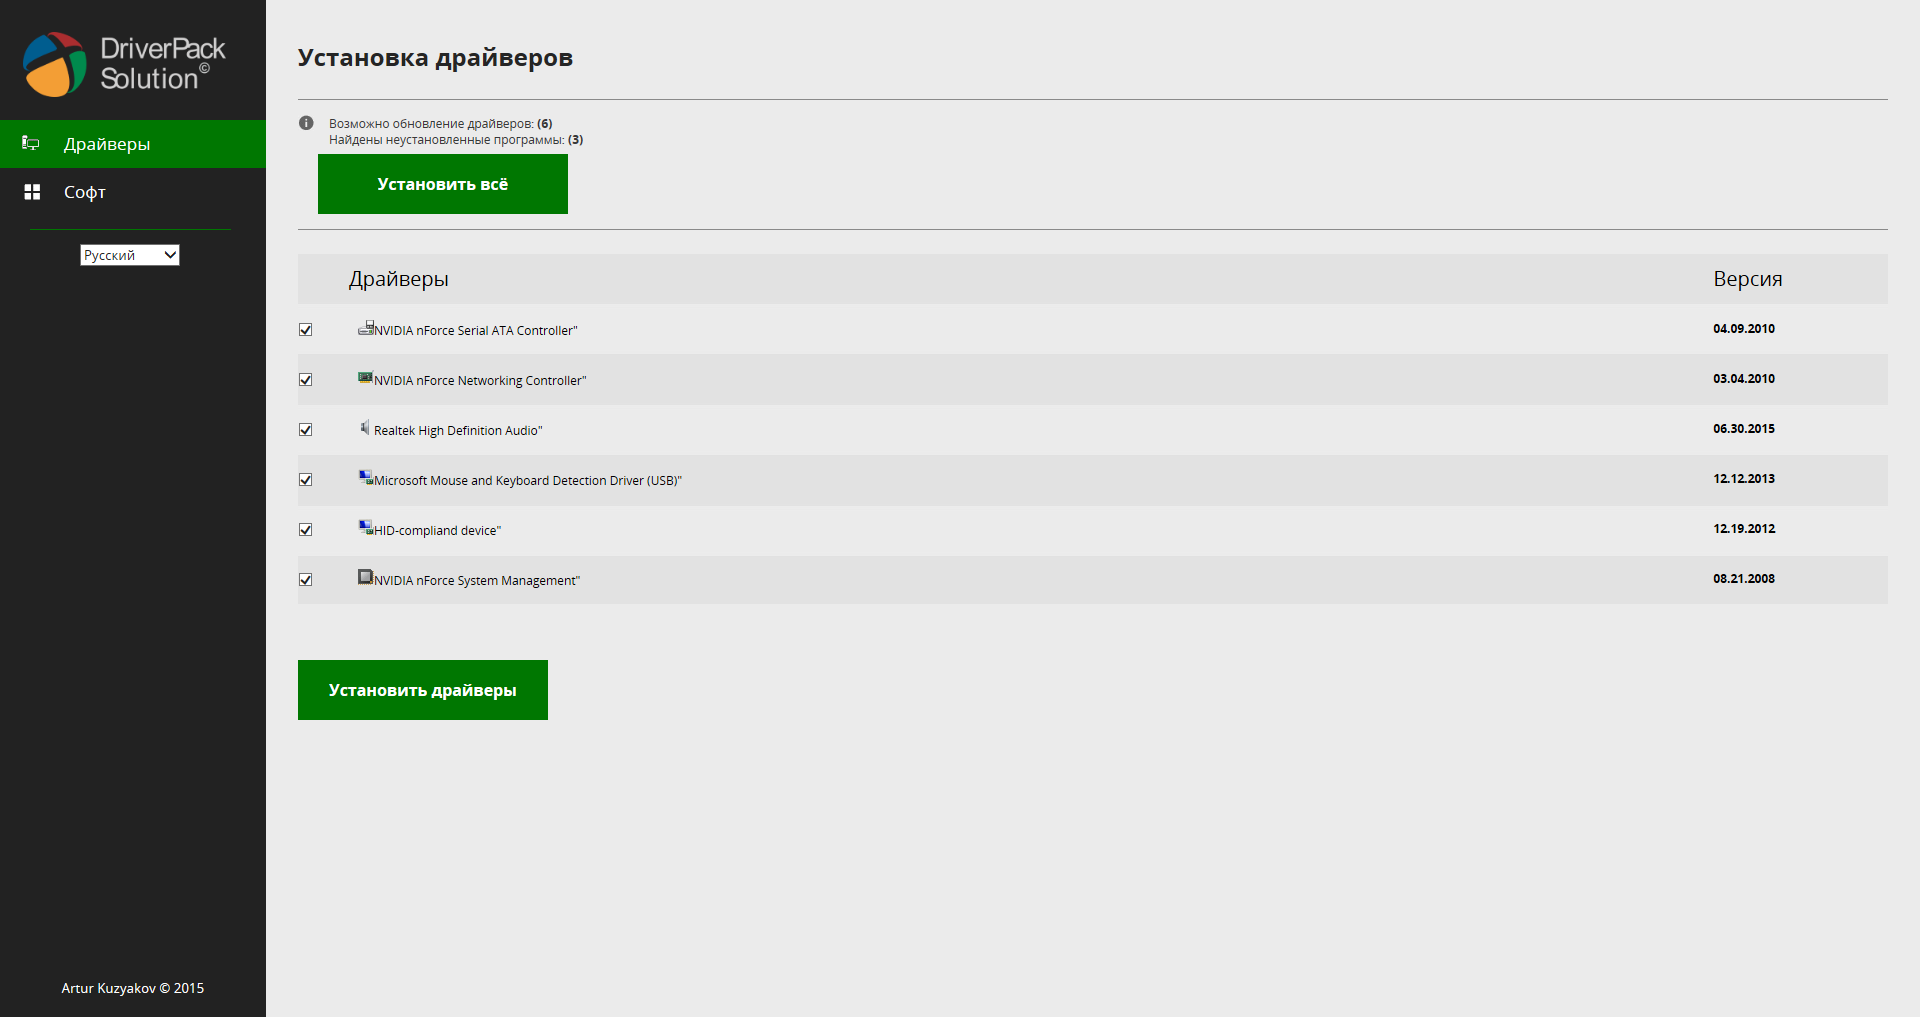Open the Русский language dropdown

pos(130,255)
